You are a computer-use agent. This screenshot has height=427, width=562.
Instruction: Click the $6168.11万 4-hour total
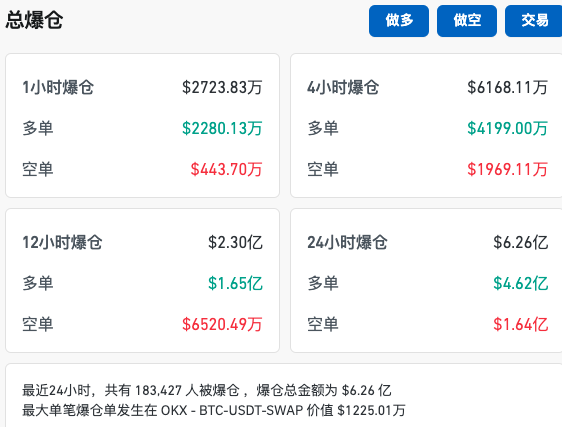coord(508,87)
